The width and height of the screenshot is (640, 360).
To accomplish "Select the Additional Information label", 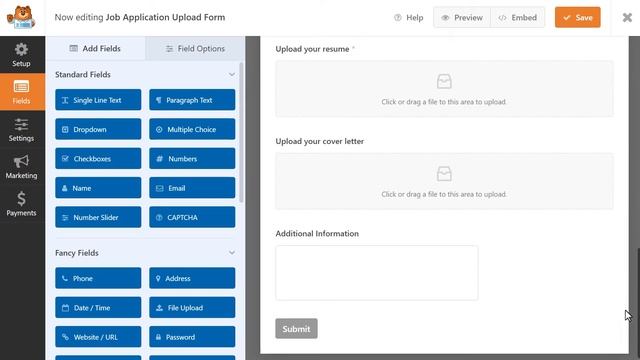I will [317, 233].
